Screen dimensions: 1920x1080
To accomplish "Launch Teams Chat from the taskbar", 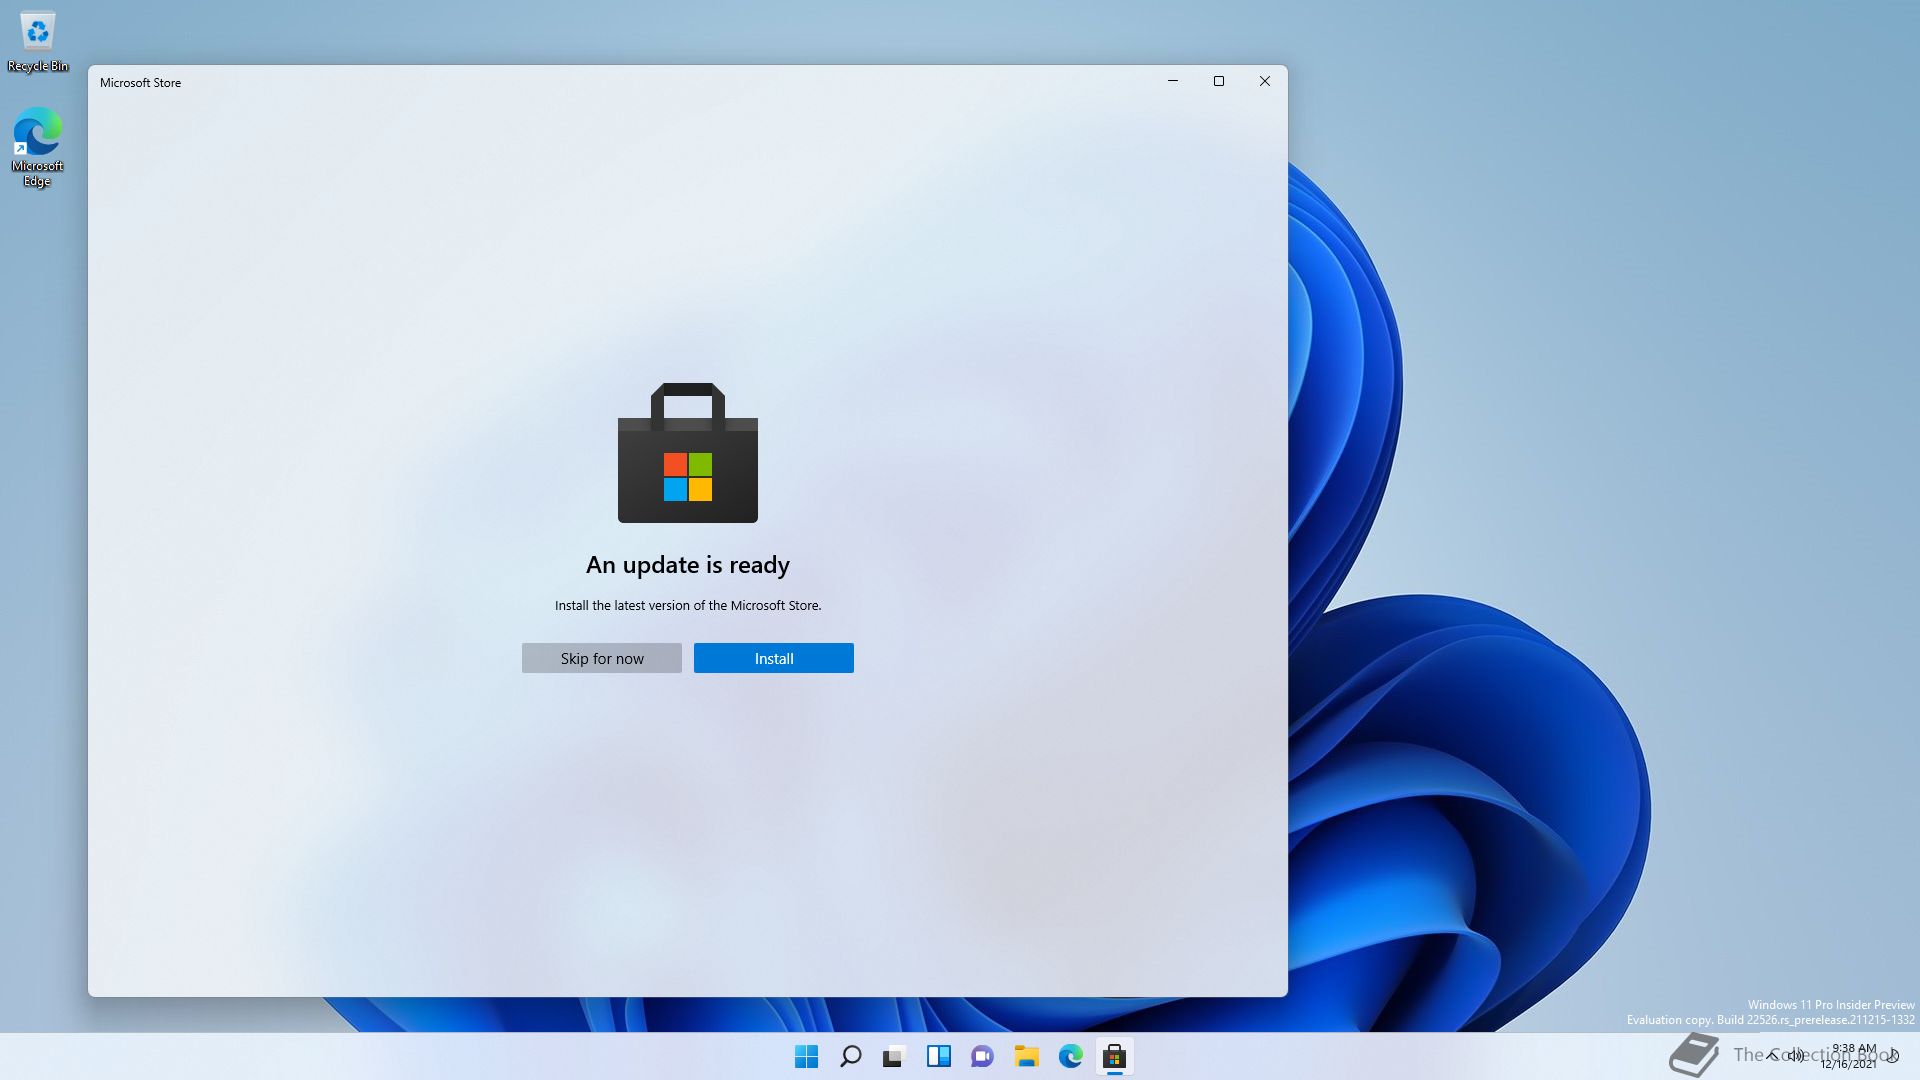I will pyautogui.click(x=982, y=1056).
